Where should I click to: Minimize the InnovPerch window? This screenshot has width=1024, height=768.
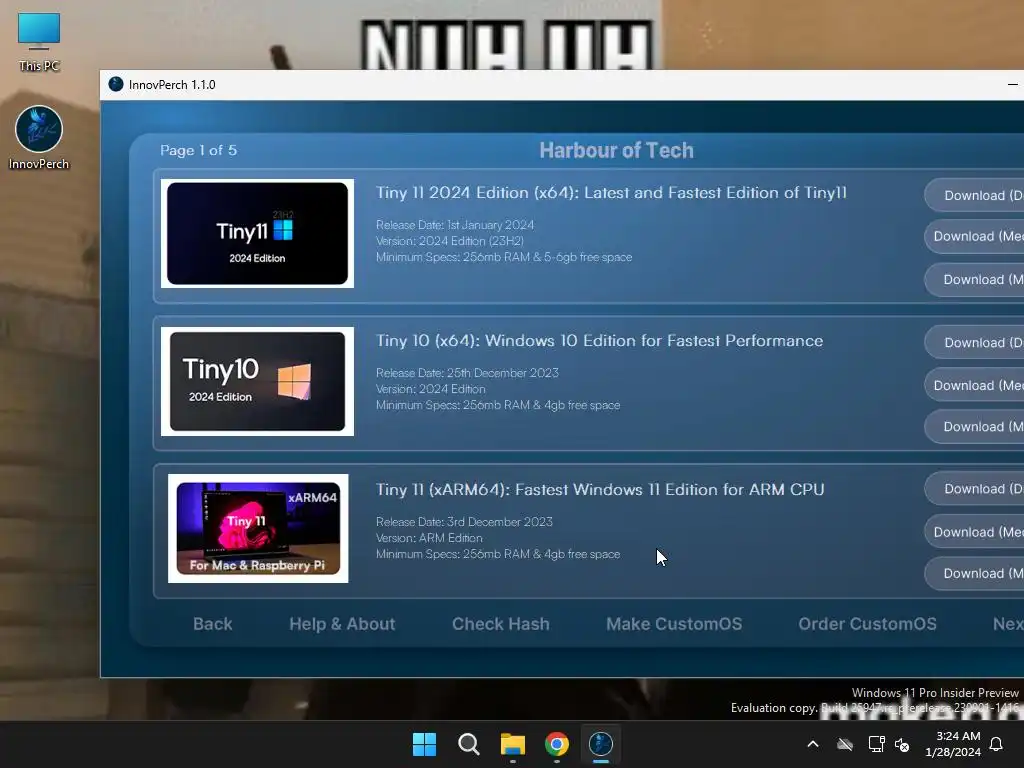coord(1012,84)
